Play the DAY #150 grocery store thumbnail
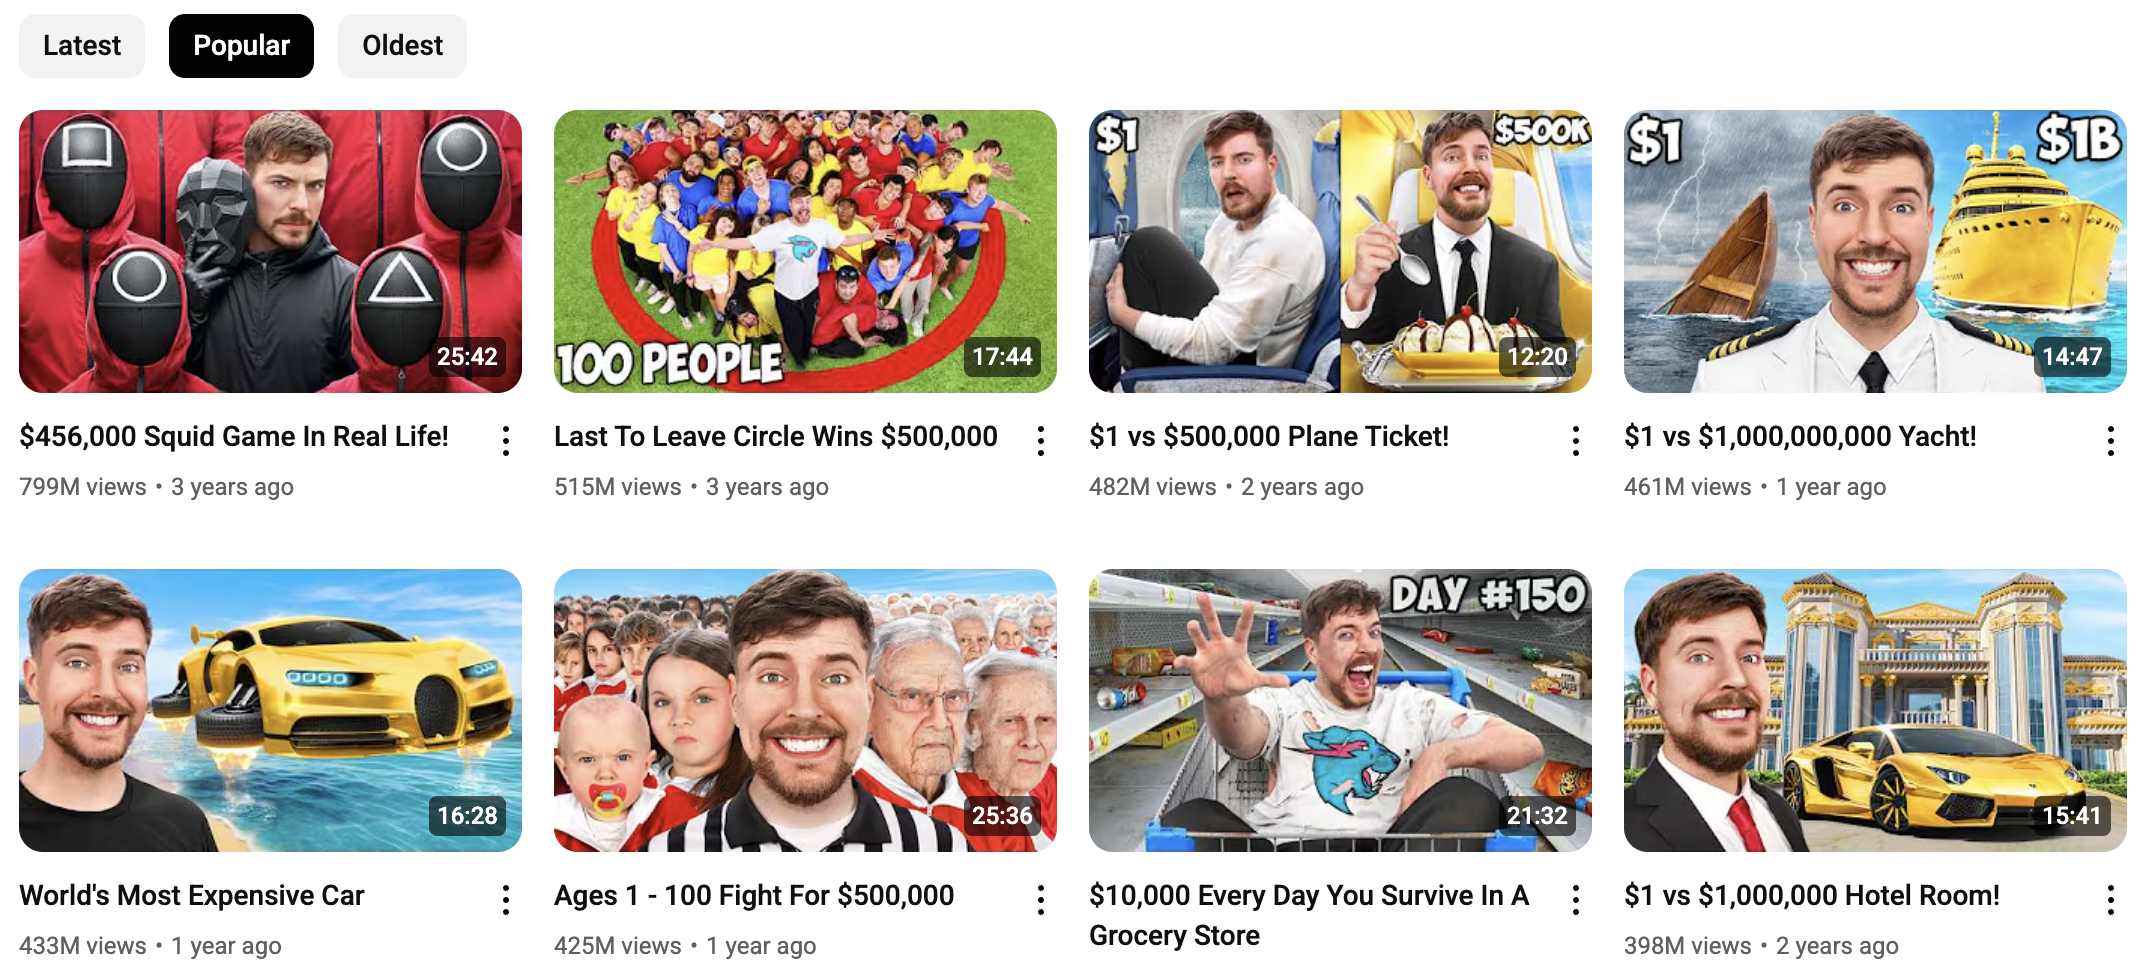 [1340, 710]
